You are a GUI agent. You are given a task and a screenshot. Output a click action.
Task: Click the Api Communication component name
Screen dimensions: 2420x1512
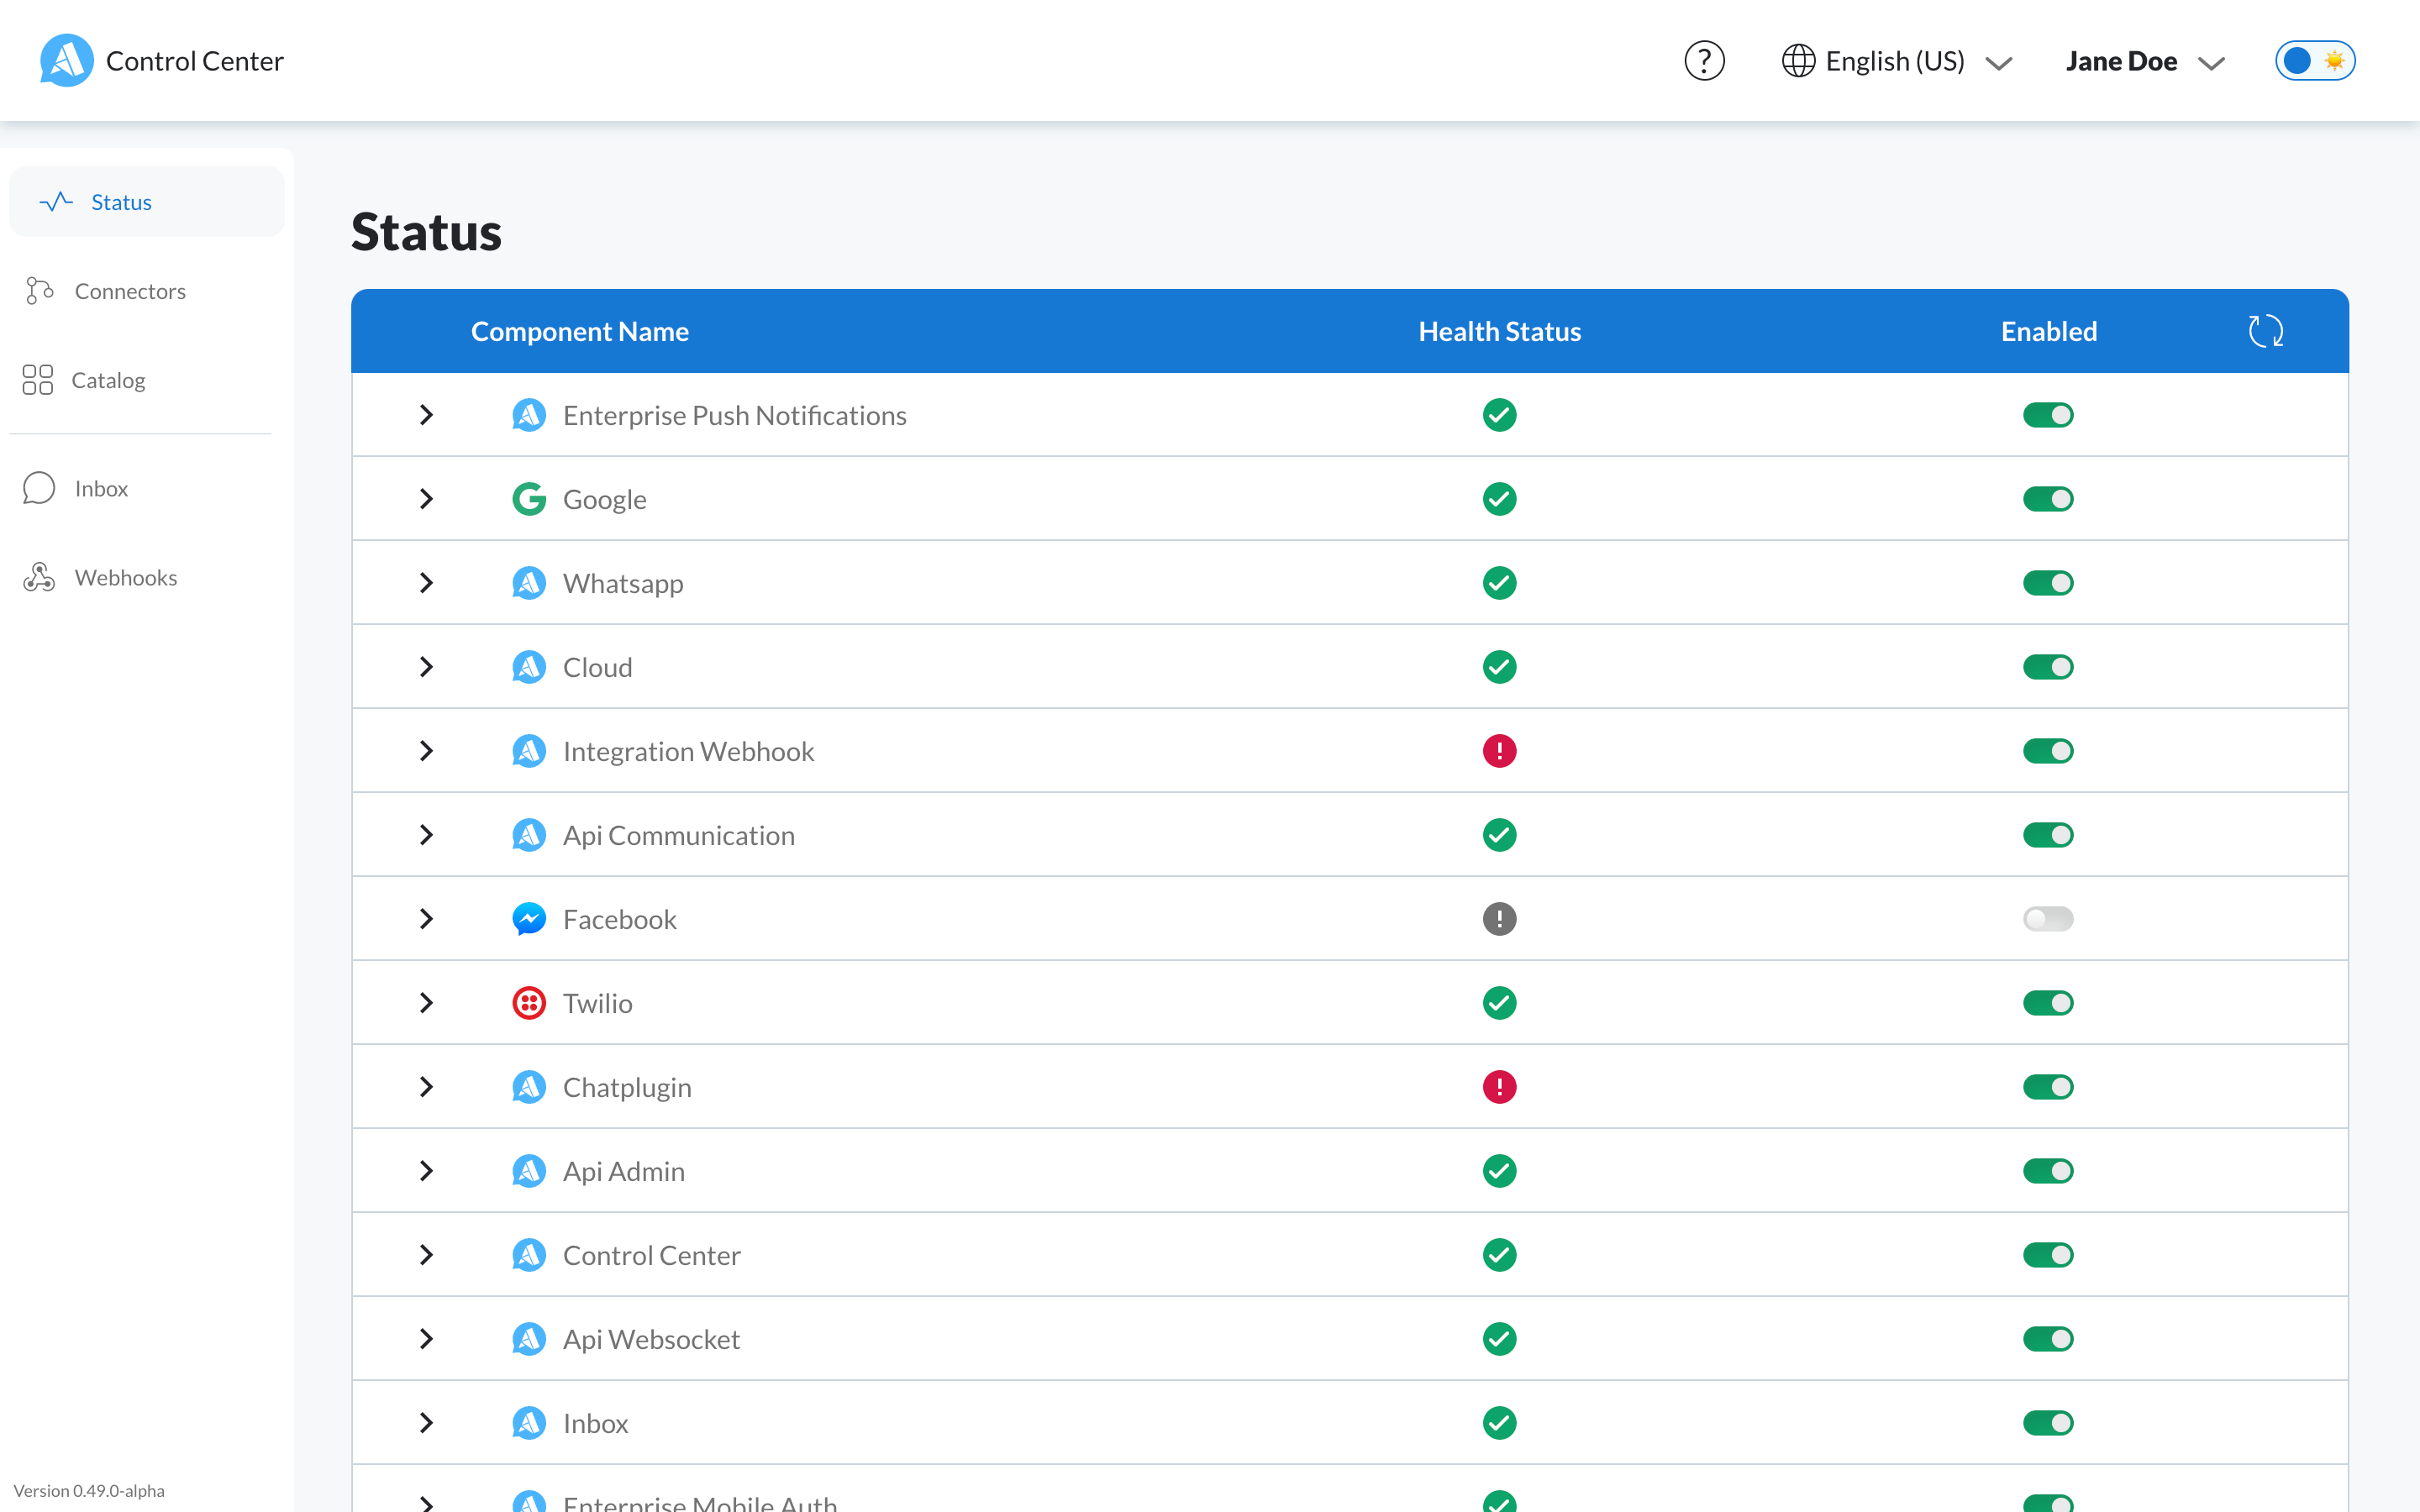coord(678,835)
